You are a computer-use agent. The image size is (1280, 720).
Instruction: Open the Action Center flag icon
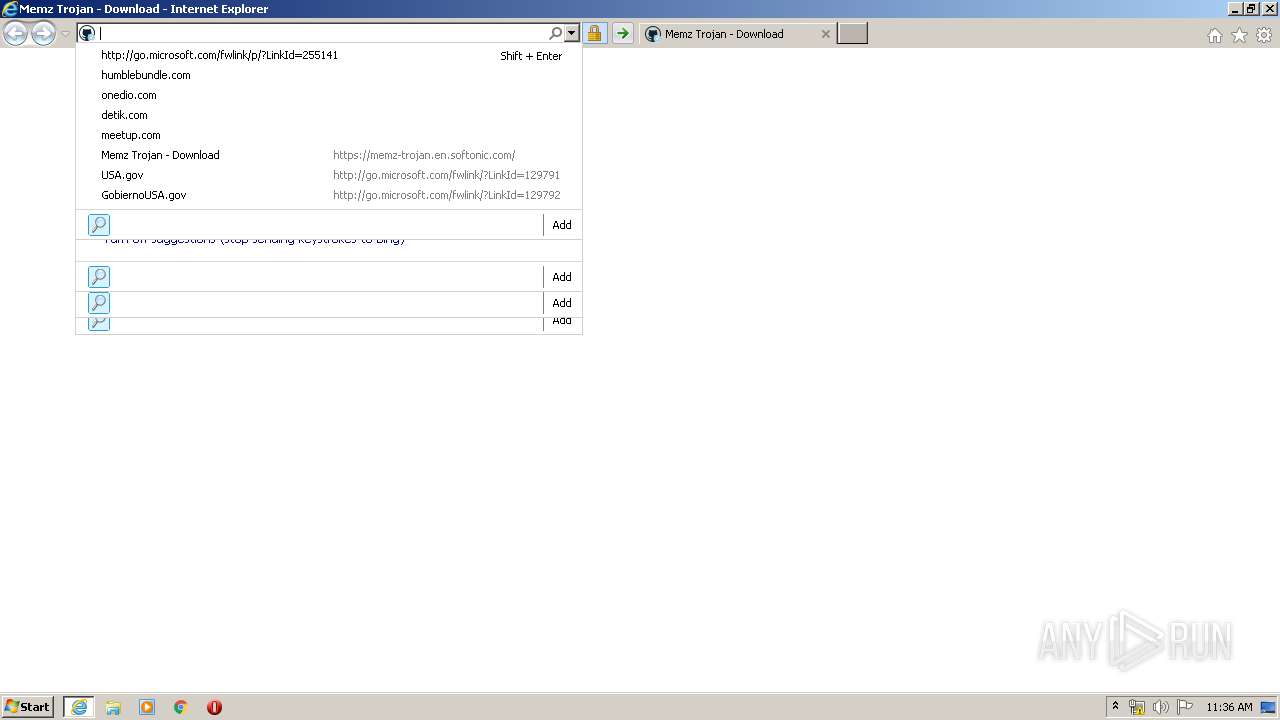(1185, 707)
